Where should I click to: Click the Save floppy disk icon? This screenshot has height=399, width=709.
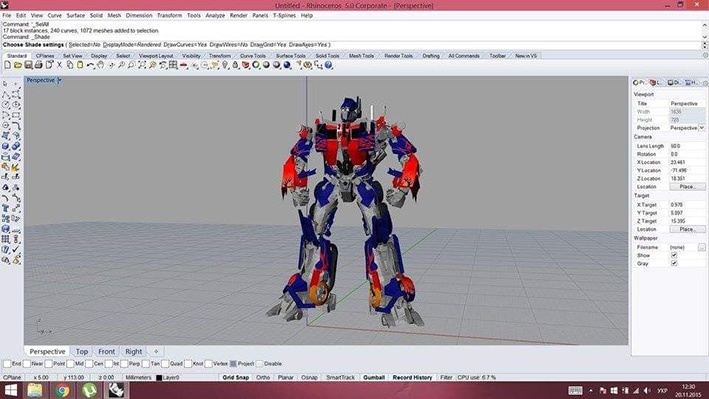[x=28, y=65]
